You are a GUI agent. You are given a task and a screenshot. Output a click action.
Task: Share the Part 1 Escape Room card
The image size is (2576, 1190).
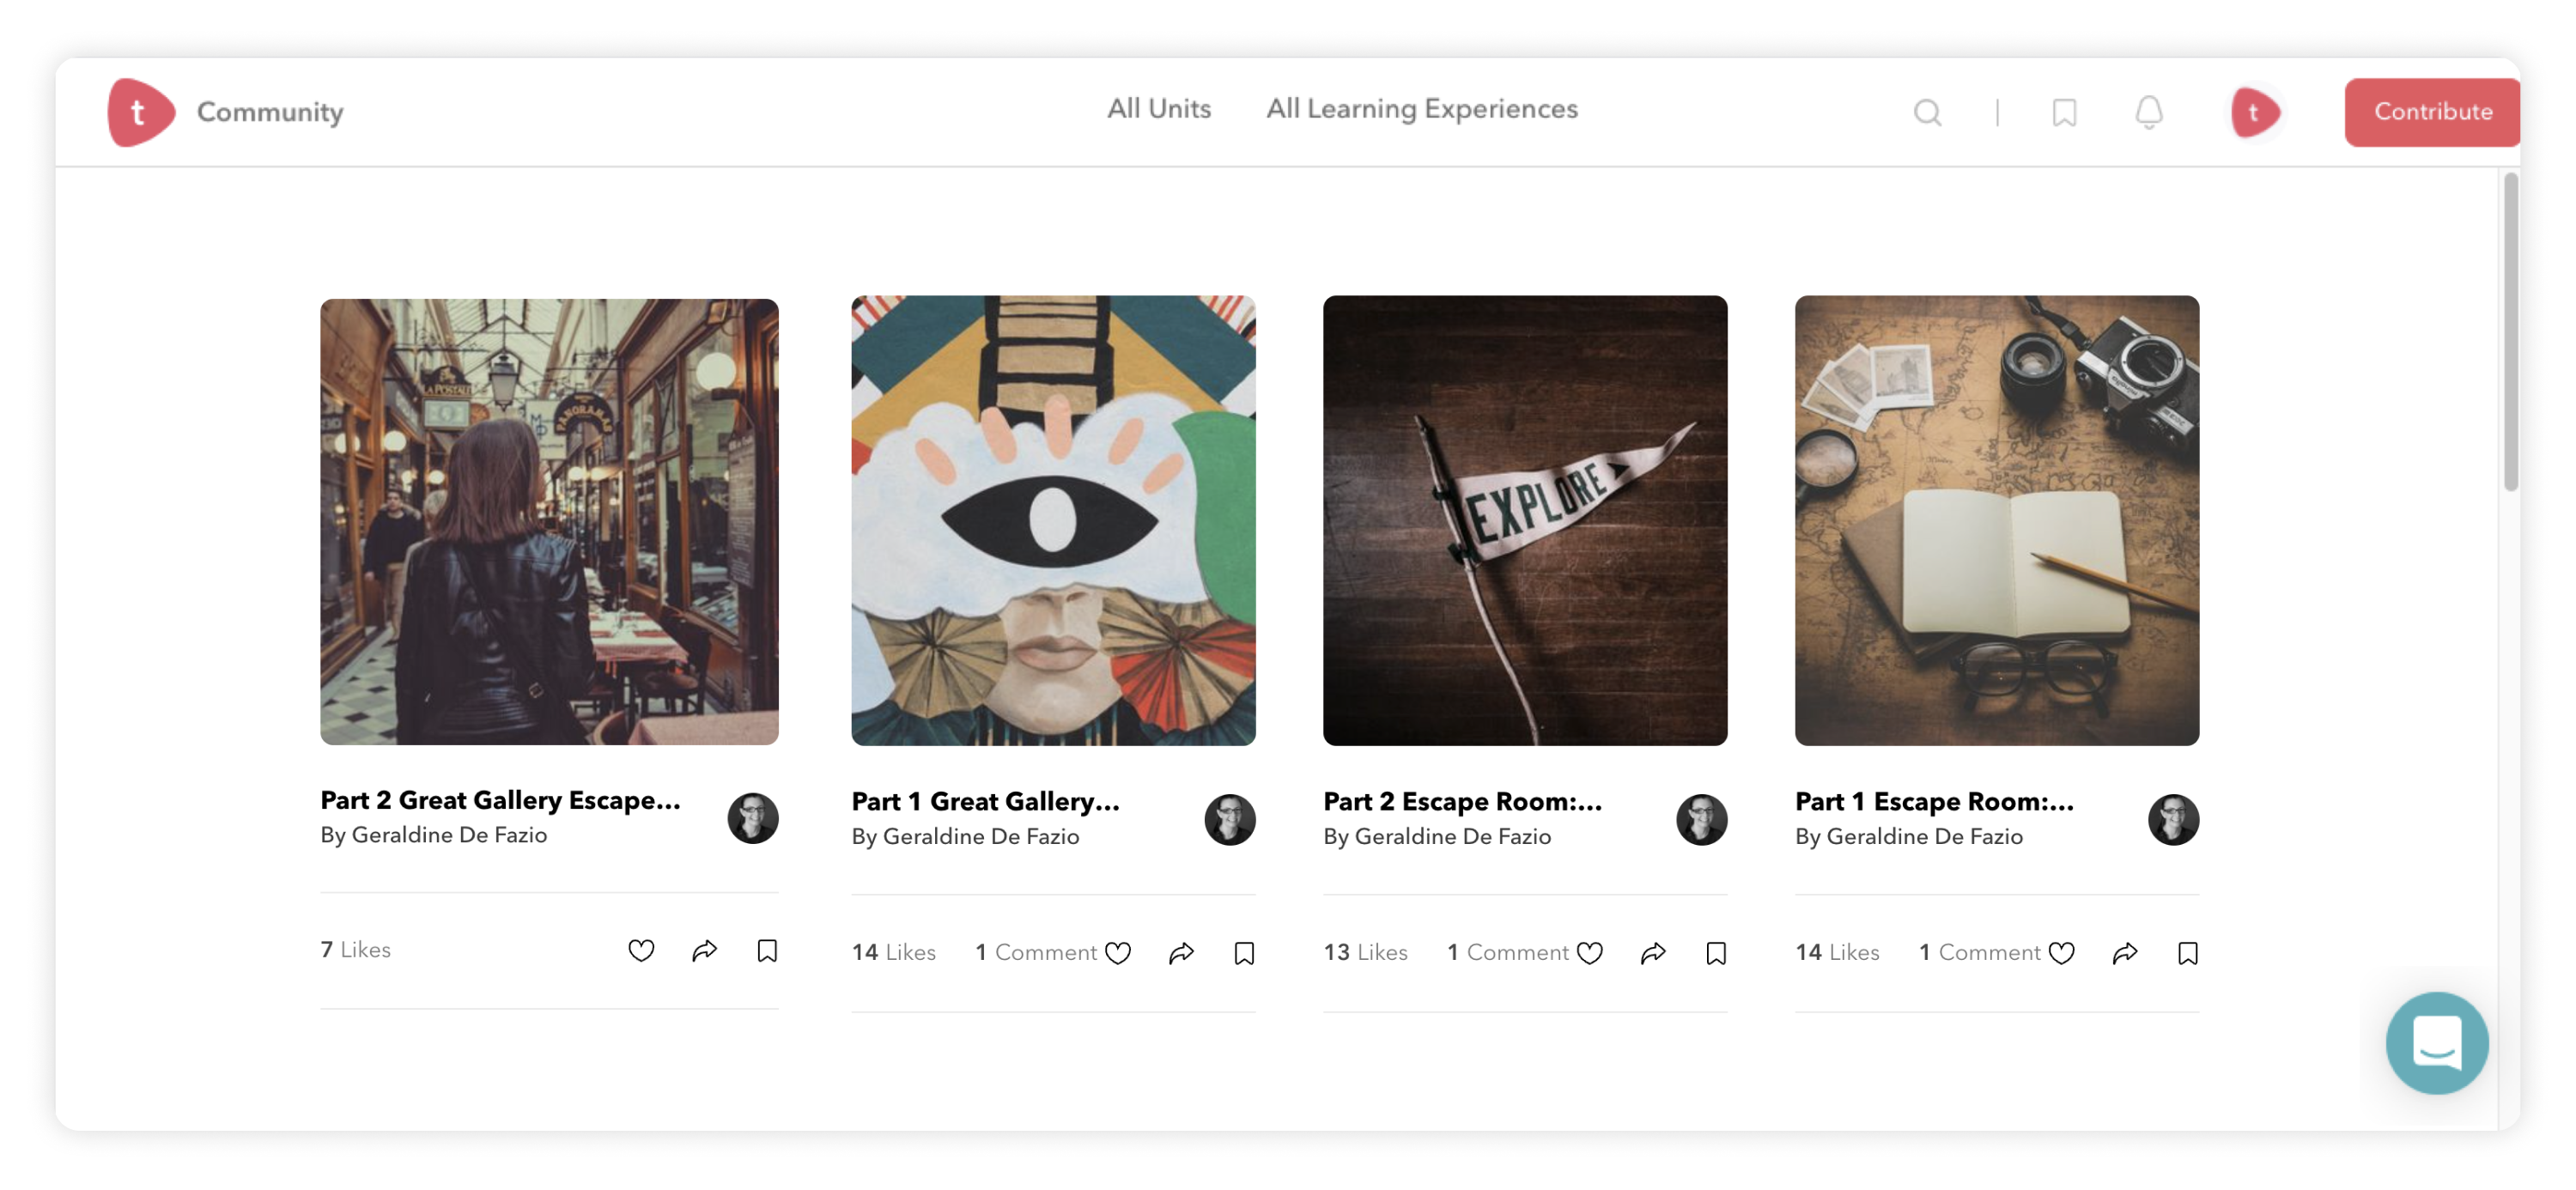(x=2124, y=953)
